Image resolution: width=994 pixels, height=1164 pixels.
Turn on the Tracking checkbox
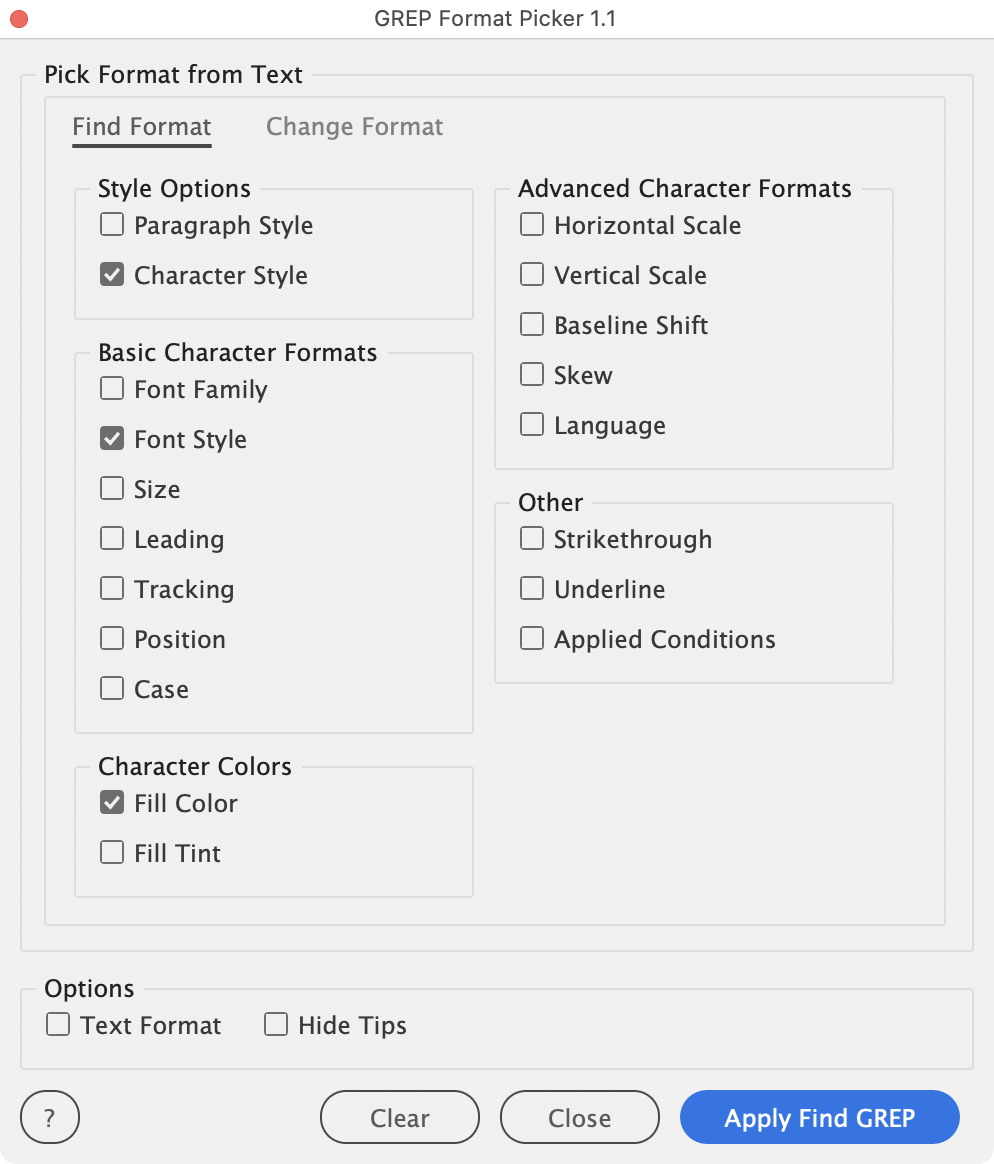112,589
